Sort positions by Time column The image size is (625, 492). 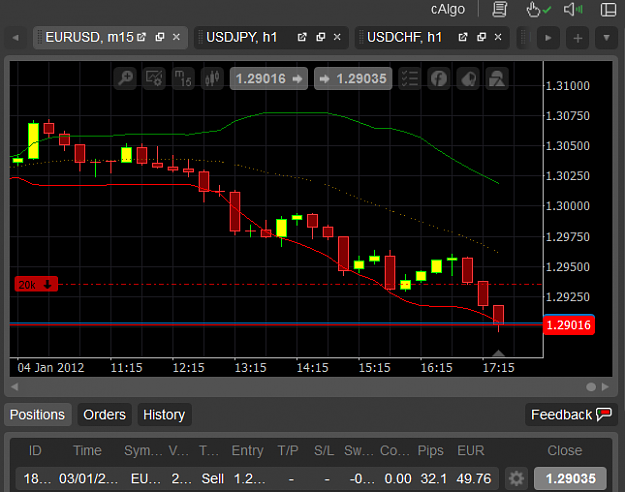tap(87, 451)
